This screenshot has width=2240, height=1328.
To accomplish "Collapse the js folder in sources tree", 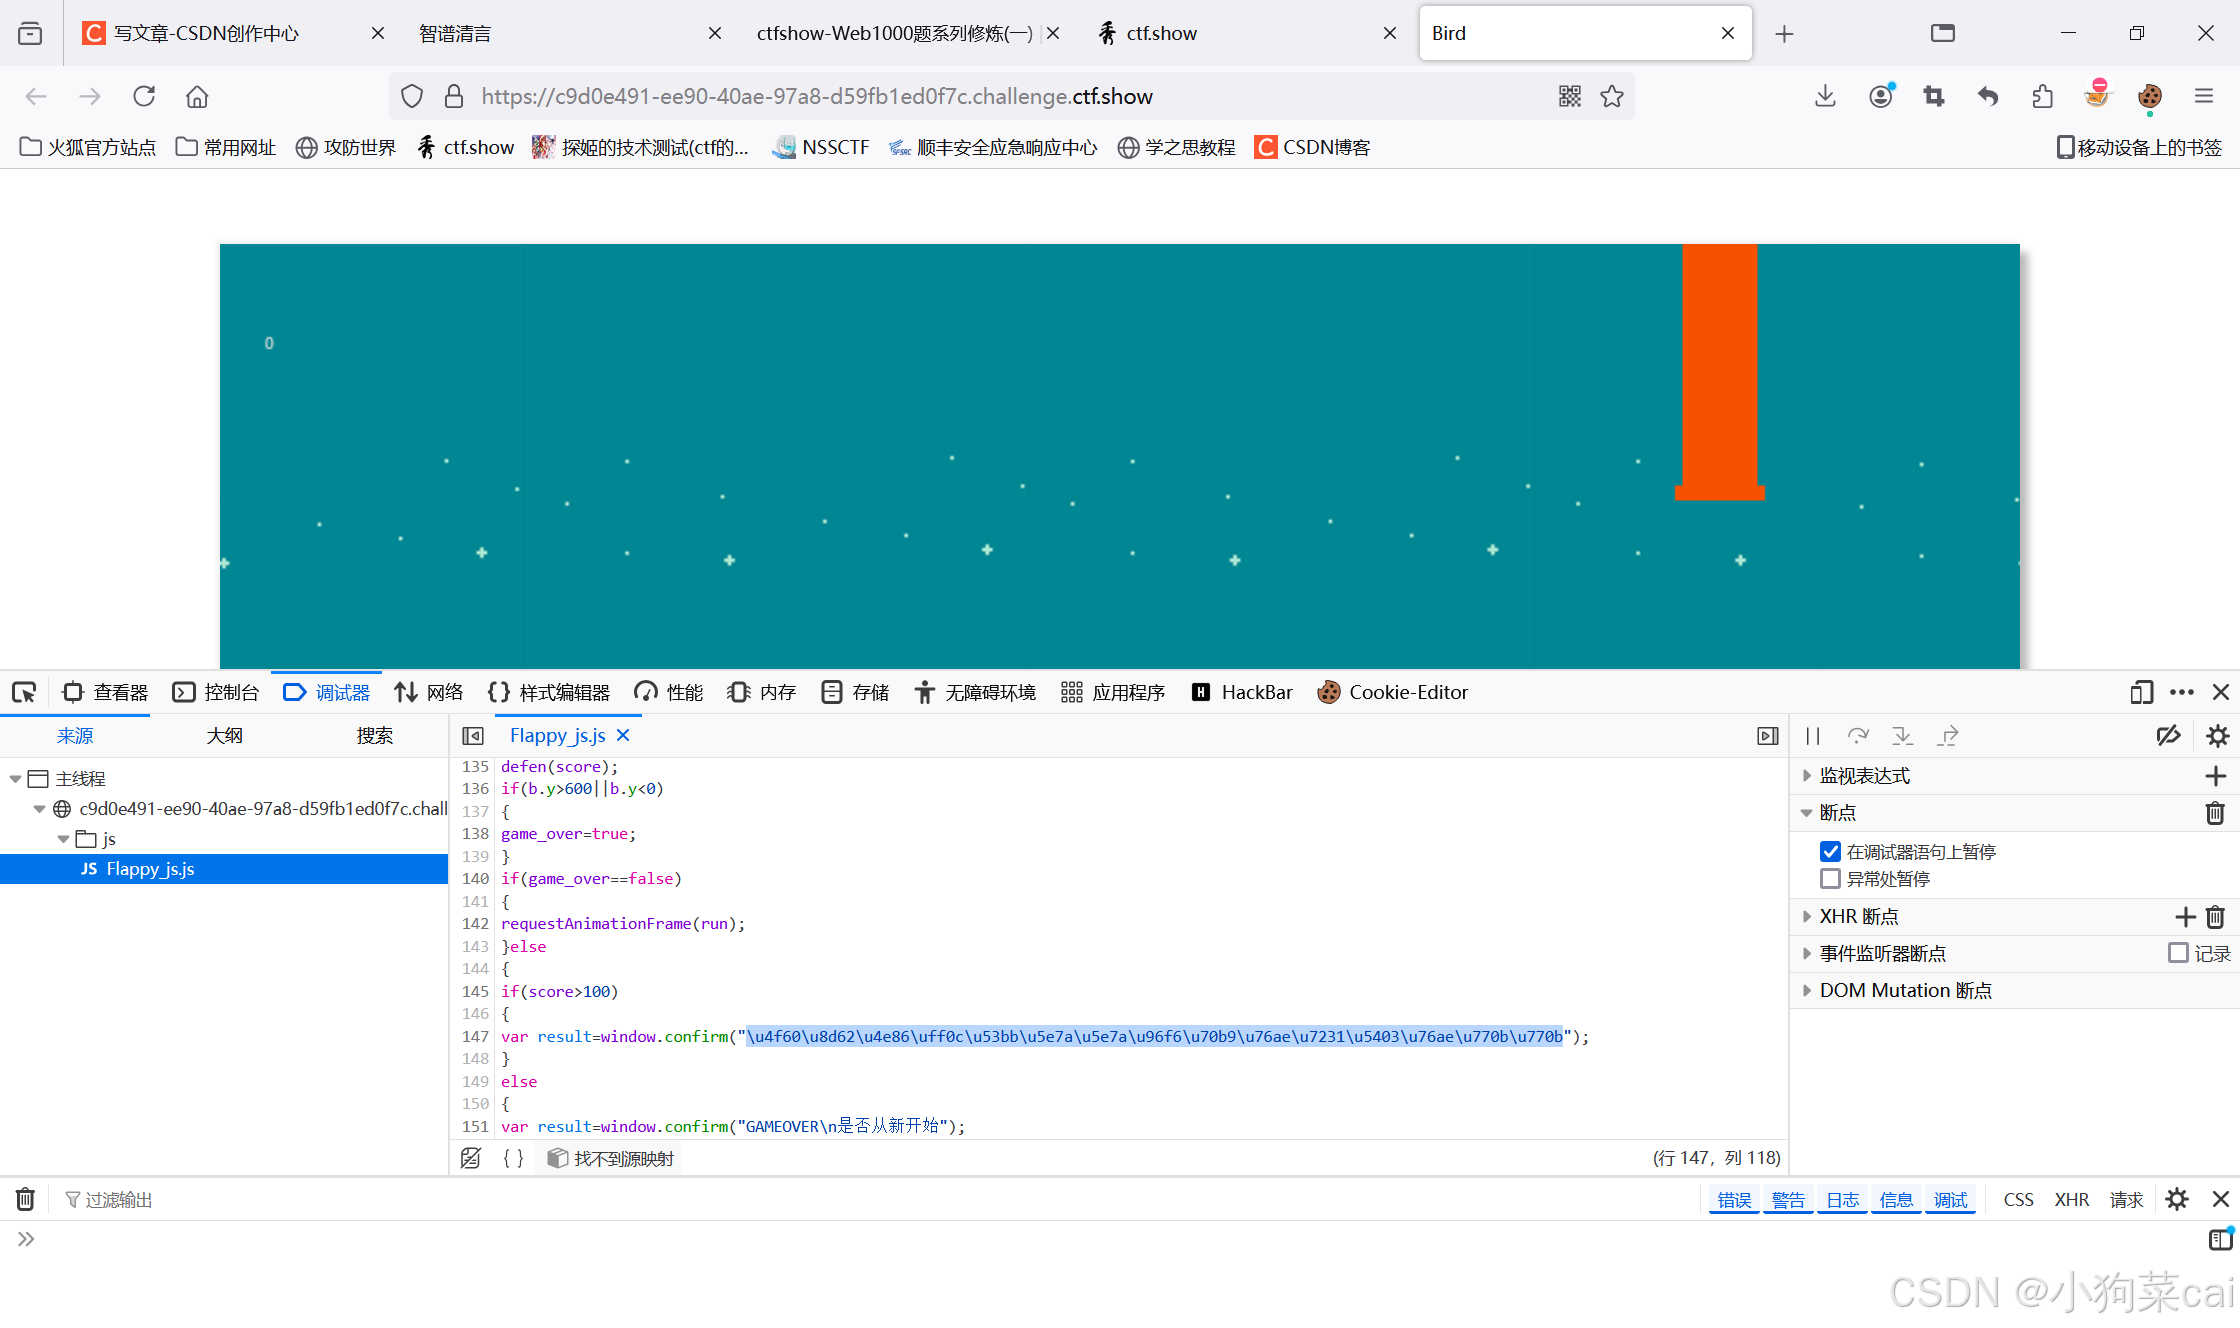I will tap(64, 839).
